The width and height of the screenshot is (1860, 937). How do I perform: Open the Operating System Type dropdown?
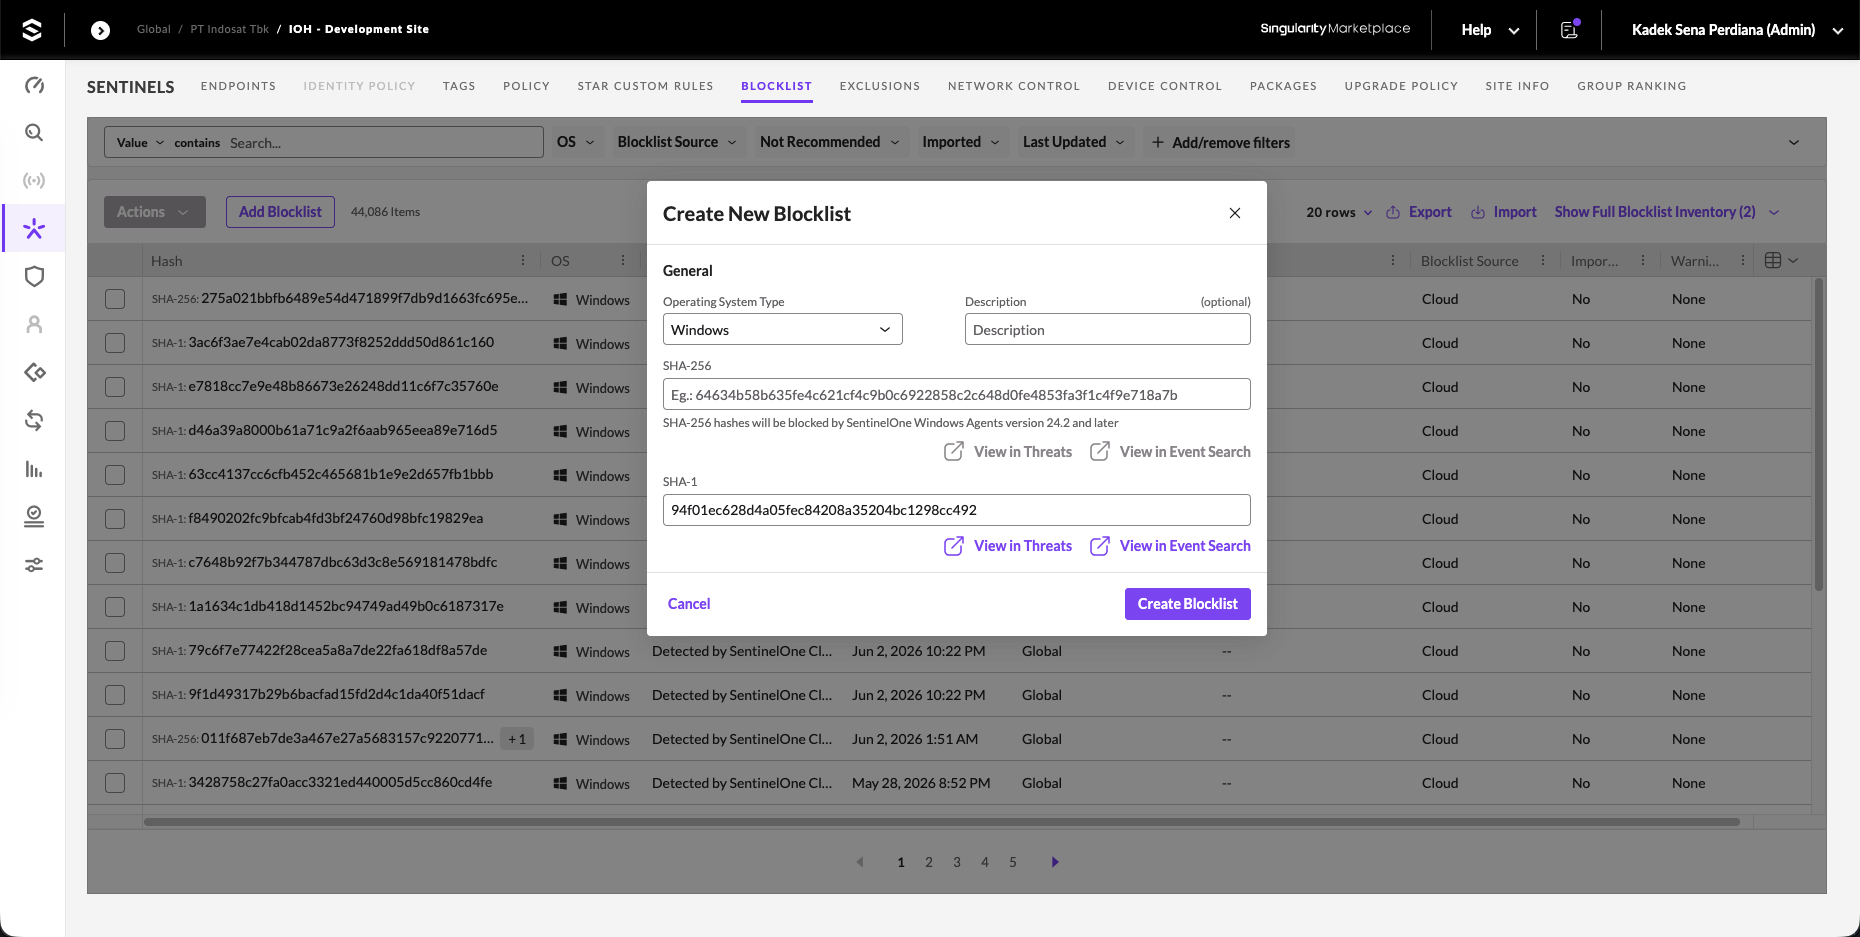(x=783, y=330)
